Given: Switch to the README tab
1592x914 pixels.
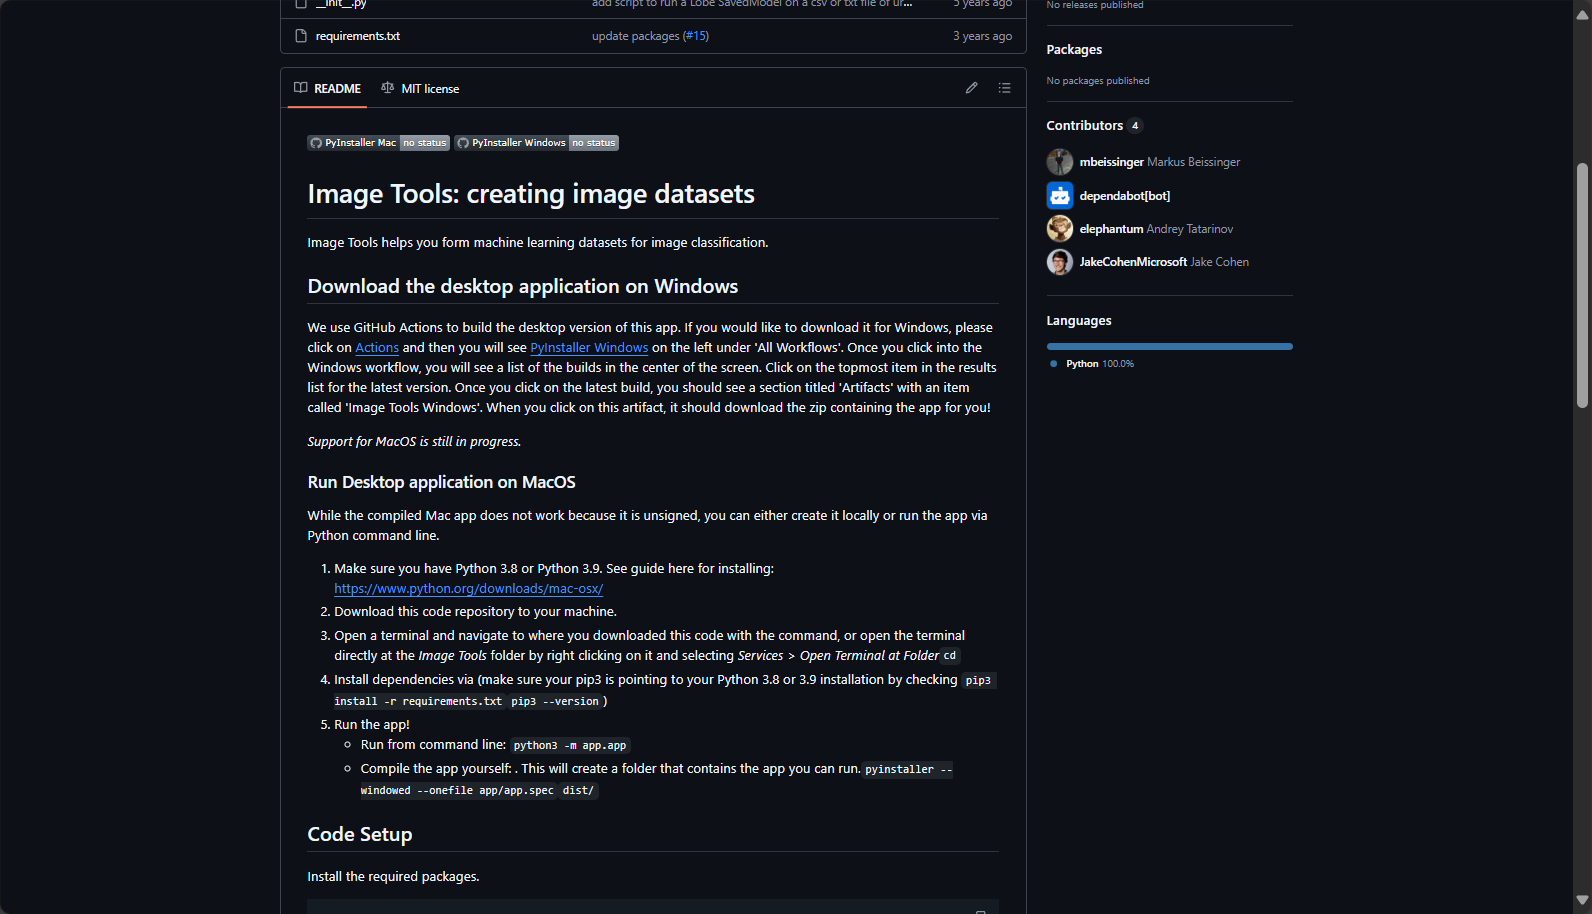Looking at the screenshot, I should (328, 88).
